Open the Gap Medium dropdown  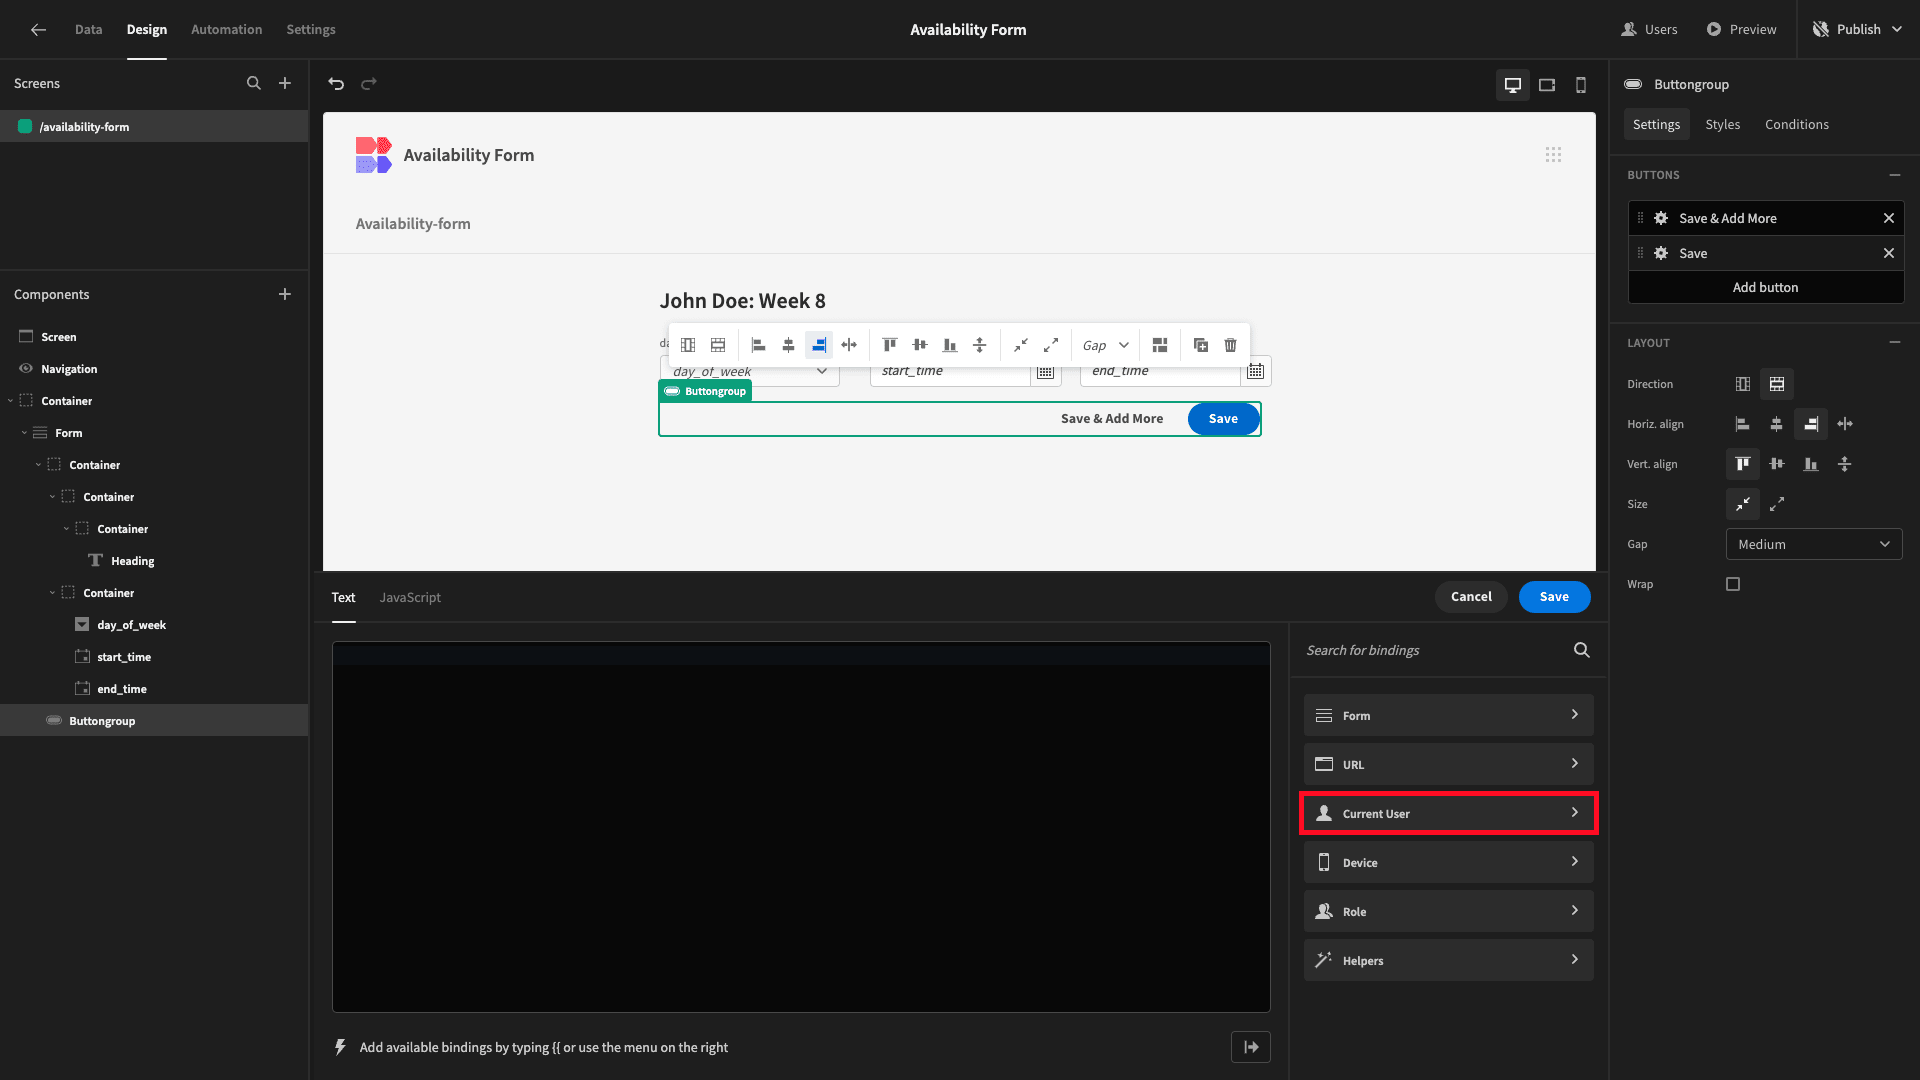tap(1814, 544)
